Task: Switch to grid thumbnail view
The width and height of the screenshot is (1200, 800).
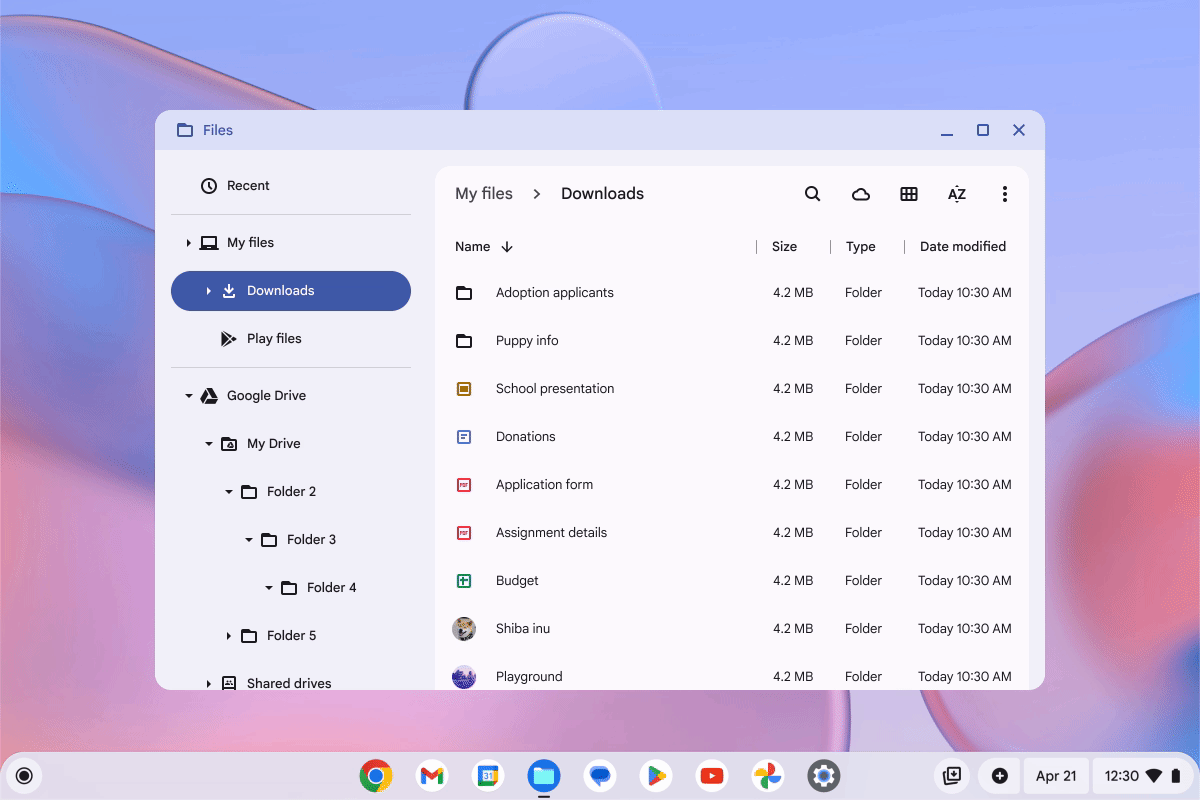Action: 908,194
